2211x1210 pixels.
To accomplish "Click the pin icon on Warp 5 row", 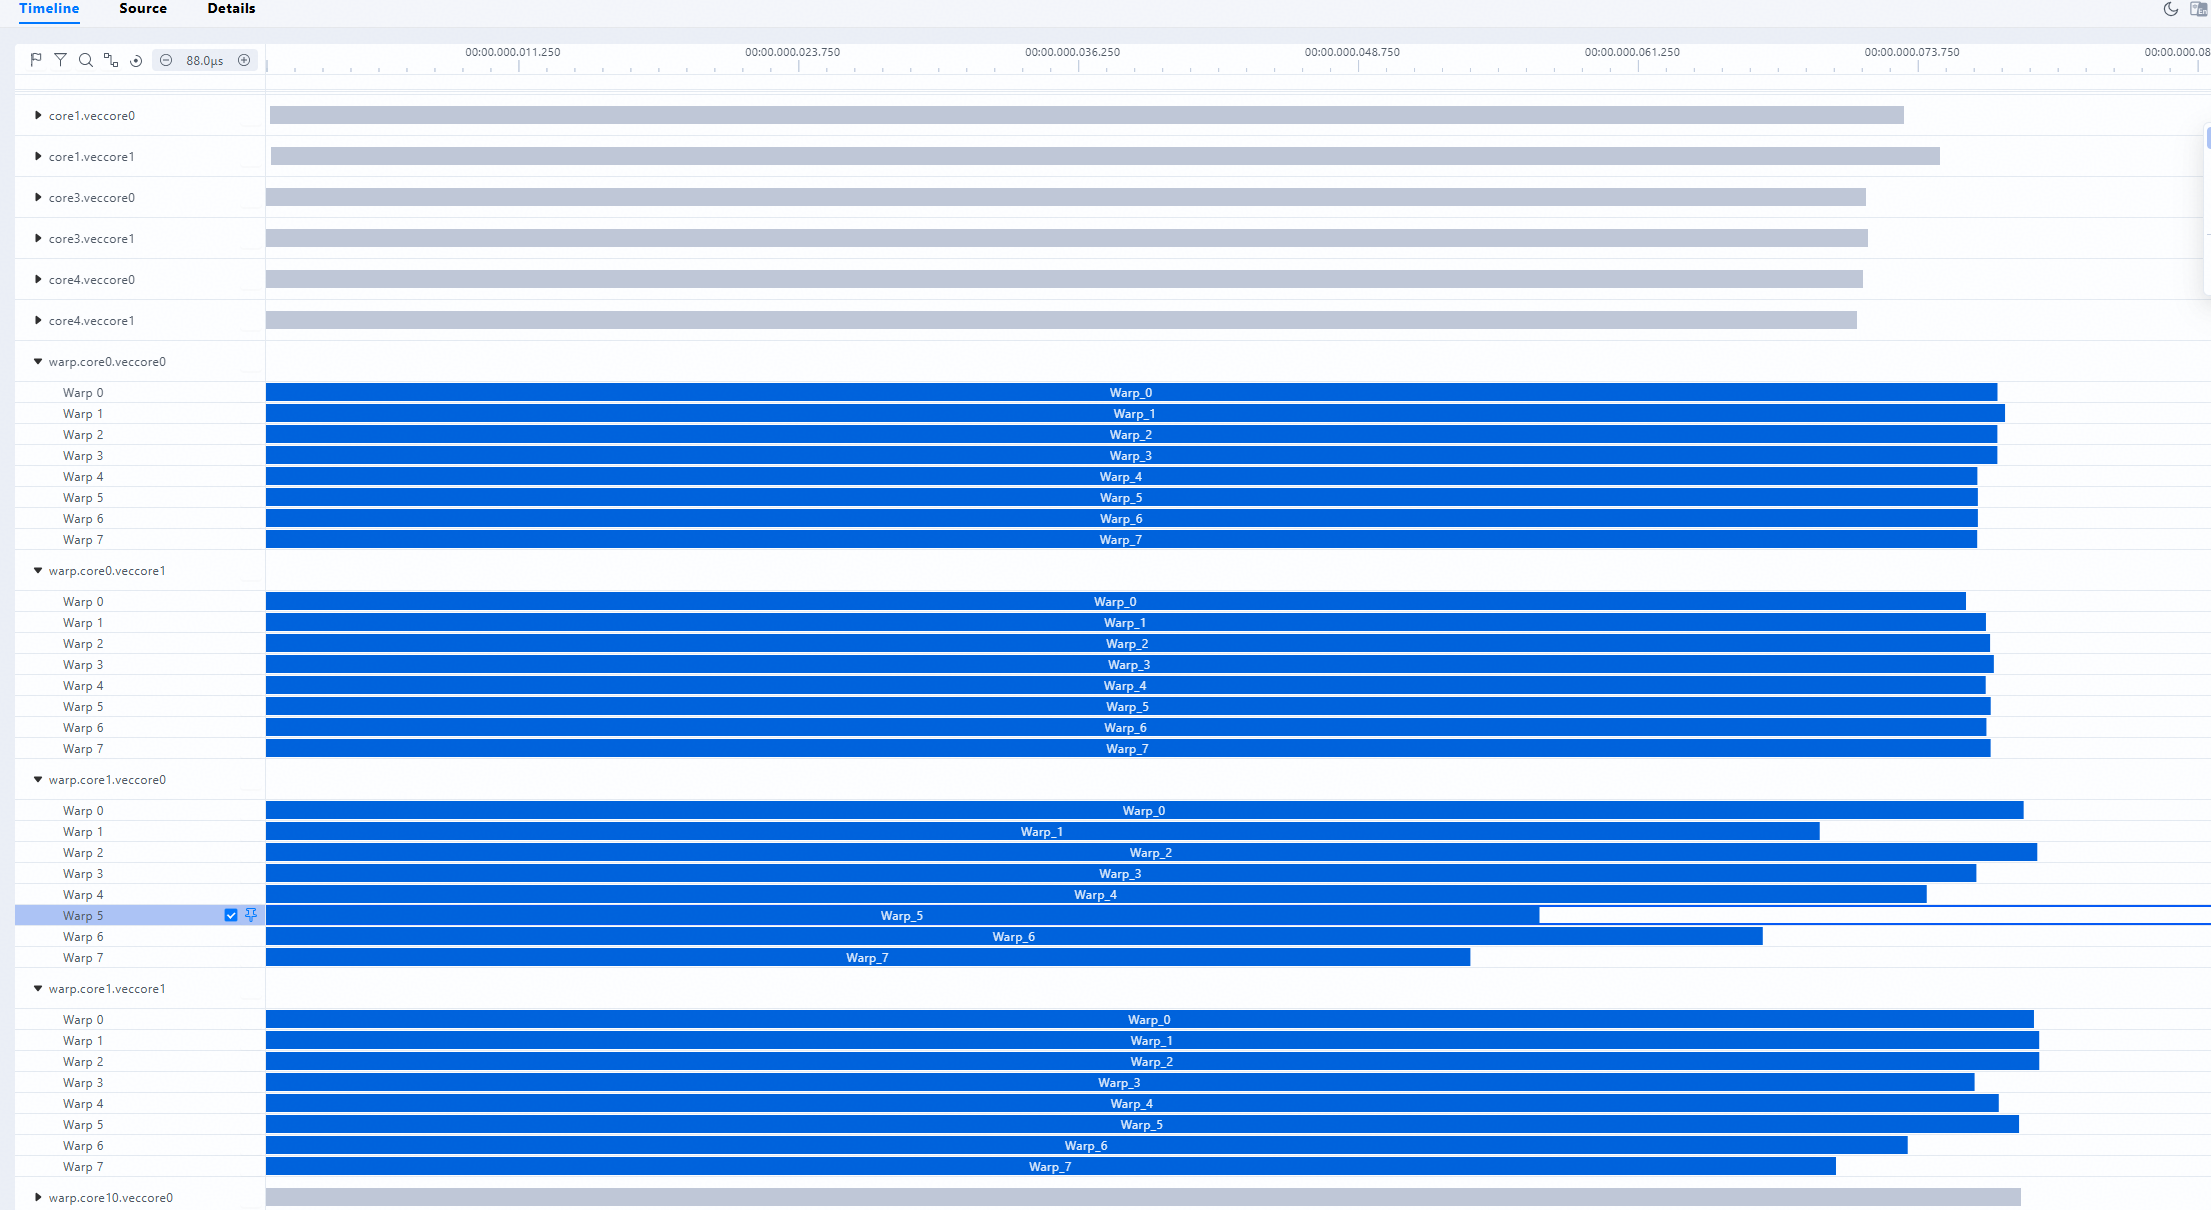I will [x=251, y=915].
